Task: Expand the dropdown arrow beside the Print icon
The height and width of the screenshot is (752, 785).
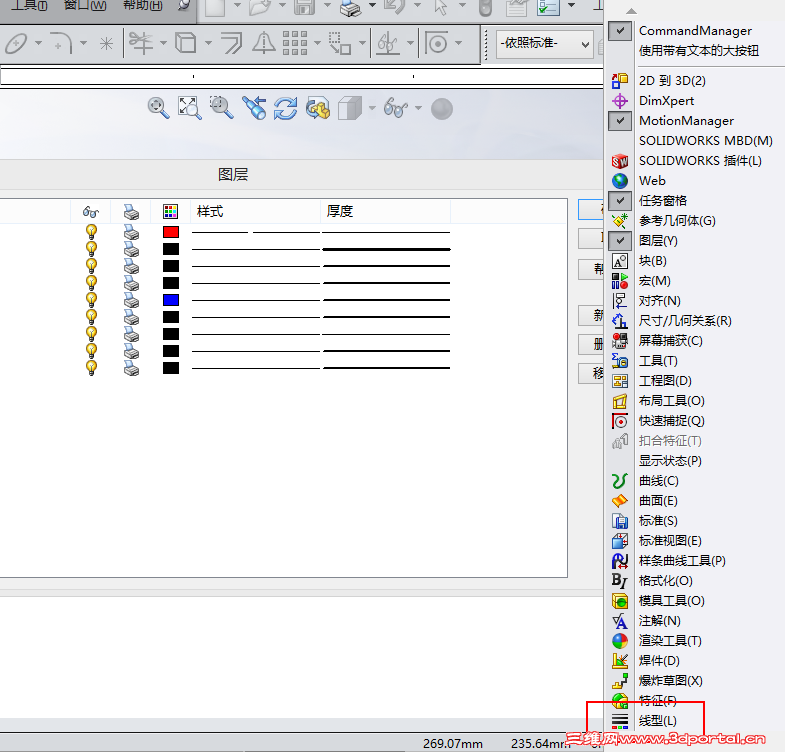Action: point(372,6)
